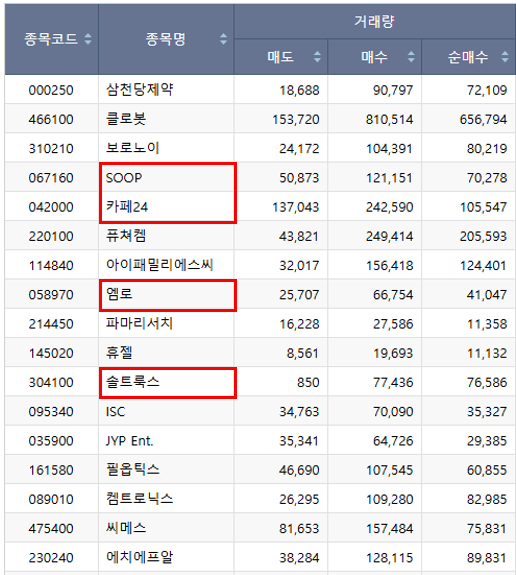Click the 종목코드 header label
Screen dimensions: 516x575
click(x=51, y=39)
